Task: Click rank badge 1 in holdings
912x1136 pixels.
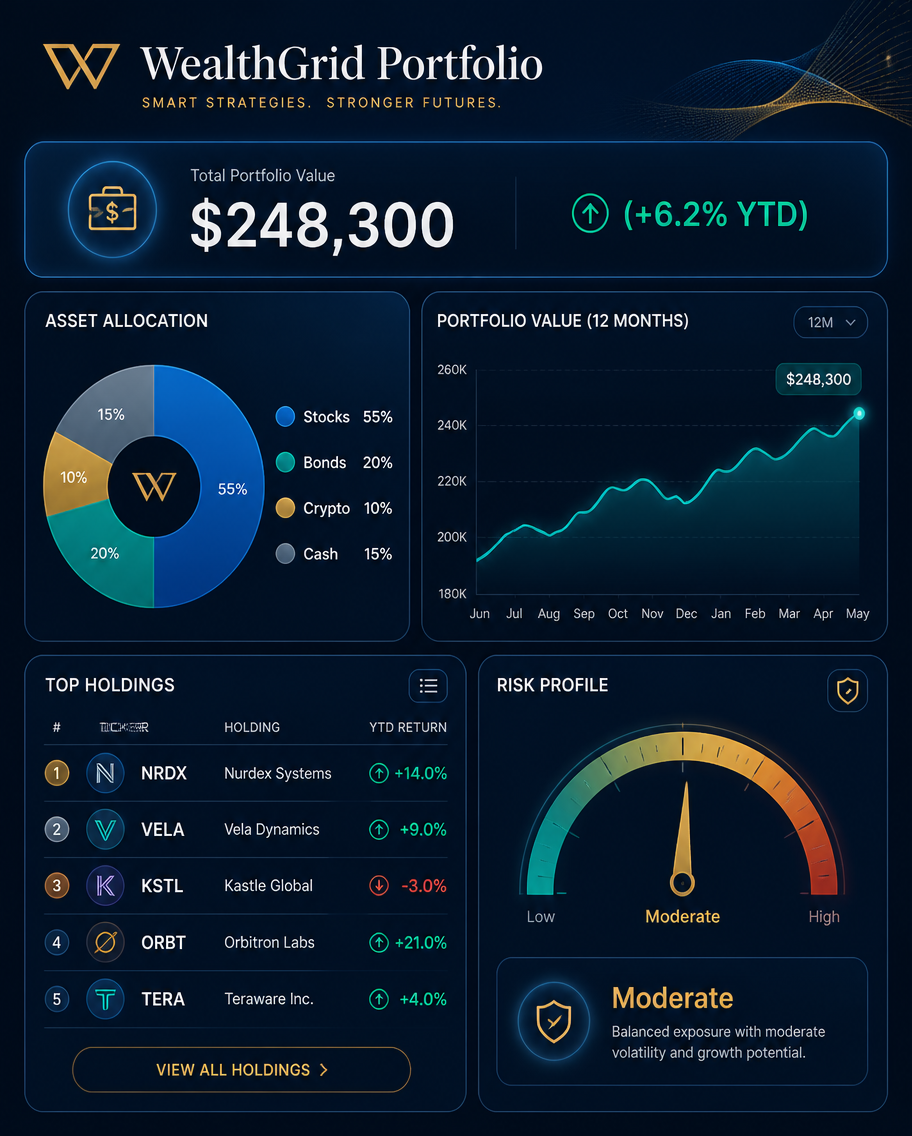Action: 57,773
